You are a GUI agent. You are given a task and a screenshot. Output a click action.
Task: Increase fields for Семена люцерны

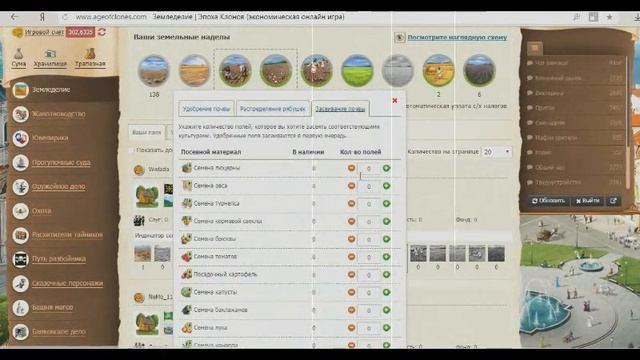click(x=386, y=168)
